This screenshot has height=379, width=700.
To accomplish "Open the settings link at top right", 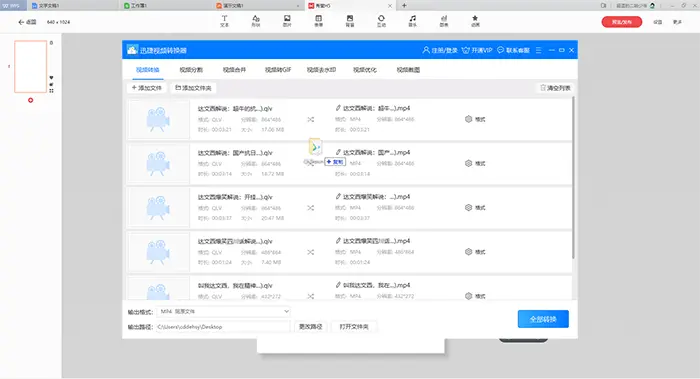I will click(658, 22).
